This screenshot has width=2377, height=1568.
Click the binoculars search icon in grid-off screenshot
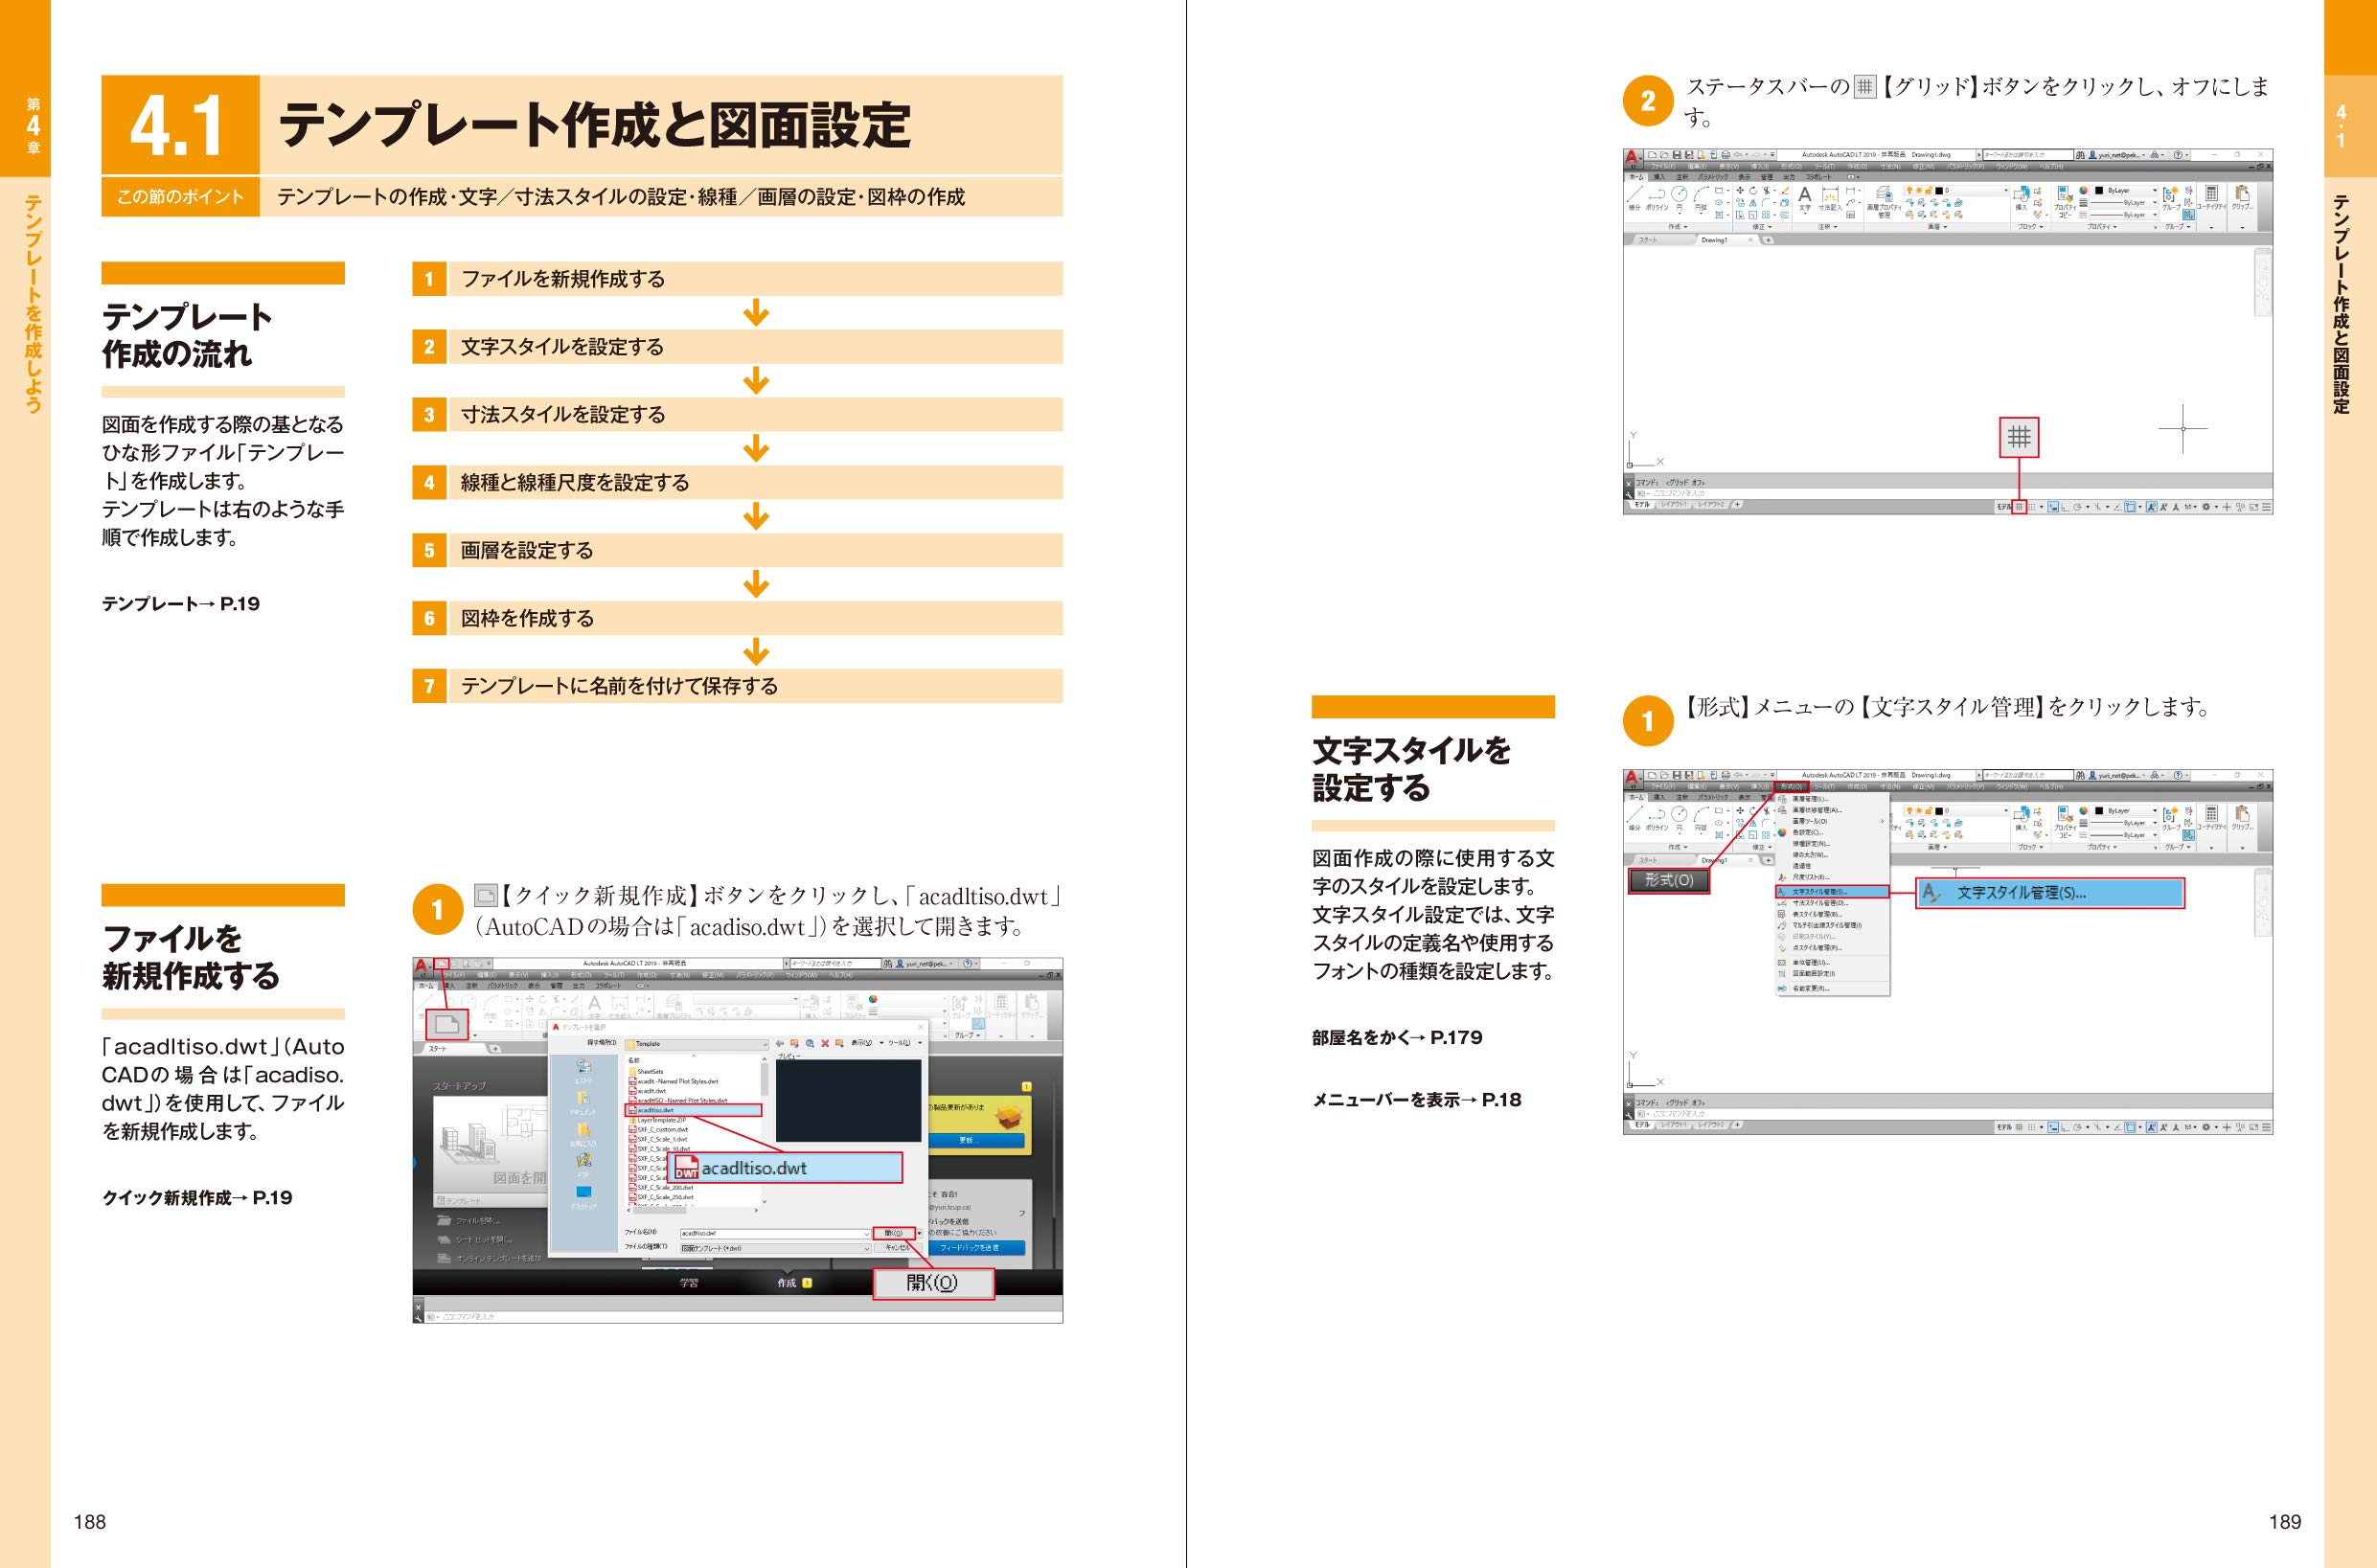pyautogui.click(x=2081, y=156)
